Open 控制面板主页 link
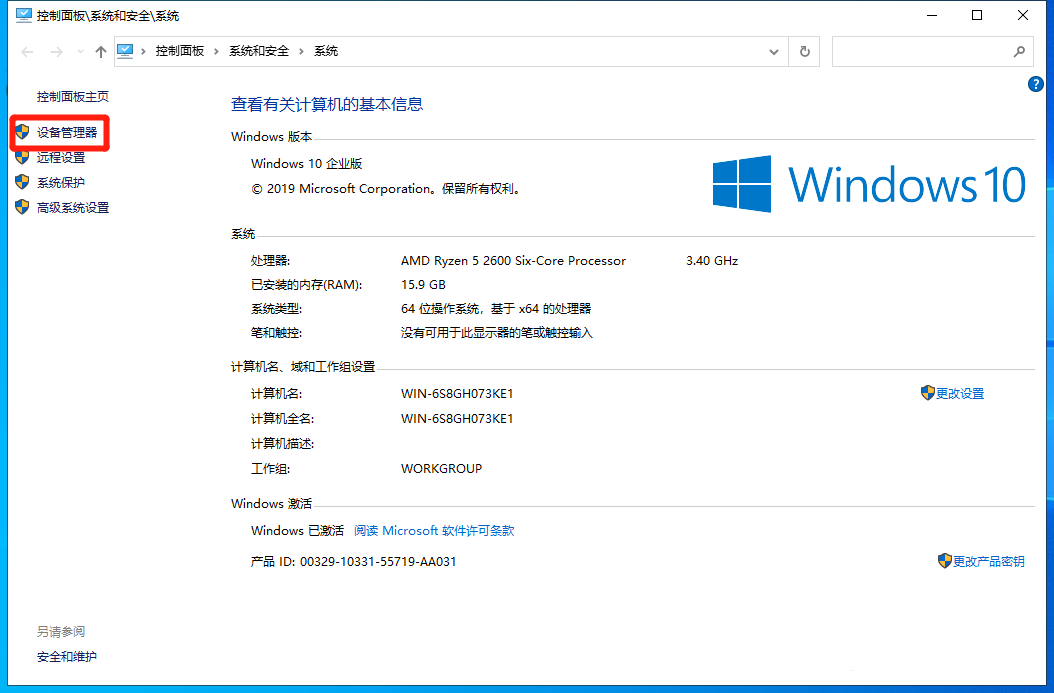 pos(73,97)
